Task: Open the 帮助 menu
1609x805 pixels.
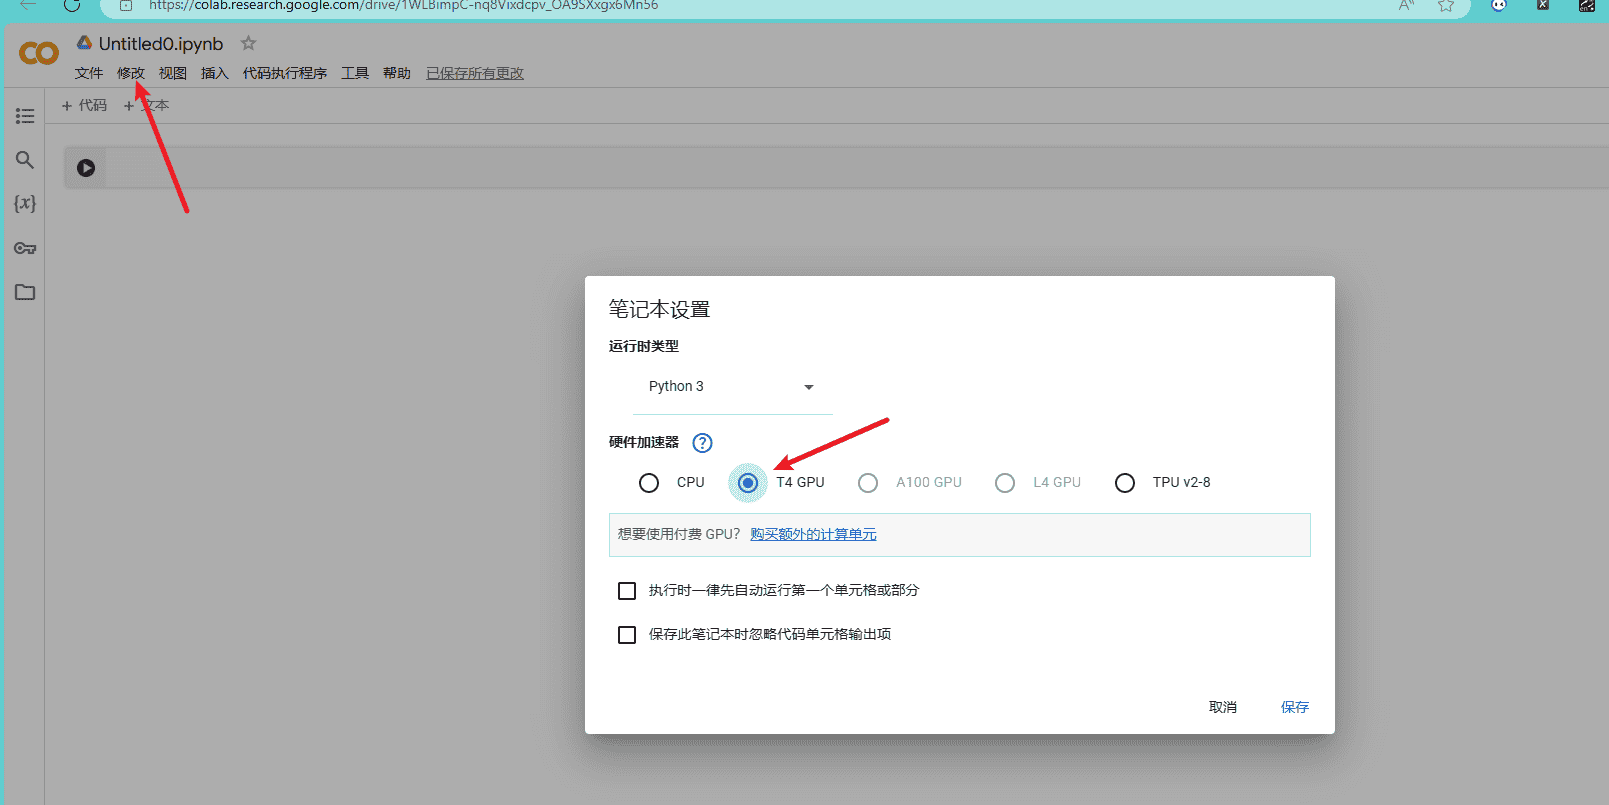Action: [x=397, y=73]
